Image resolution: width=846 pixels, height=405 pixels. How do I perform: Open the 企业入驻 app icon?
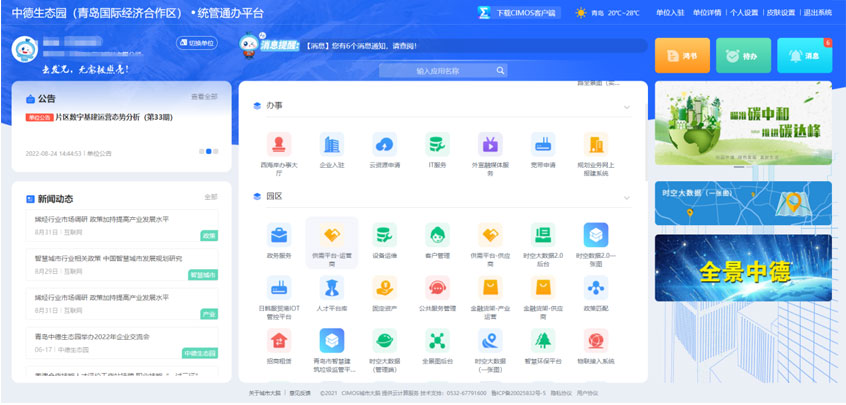(331, 144)
